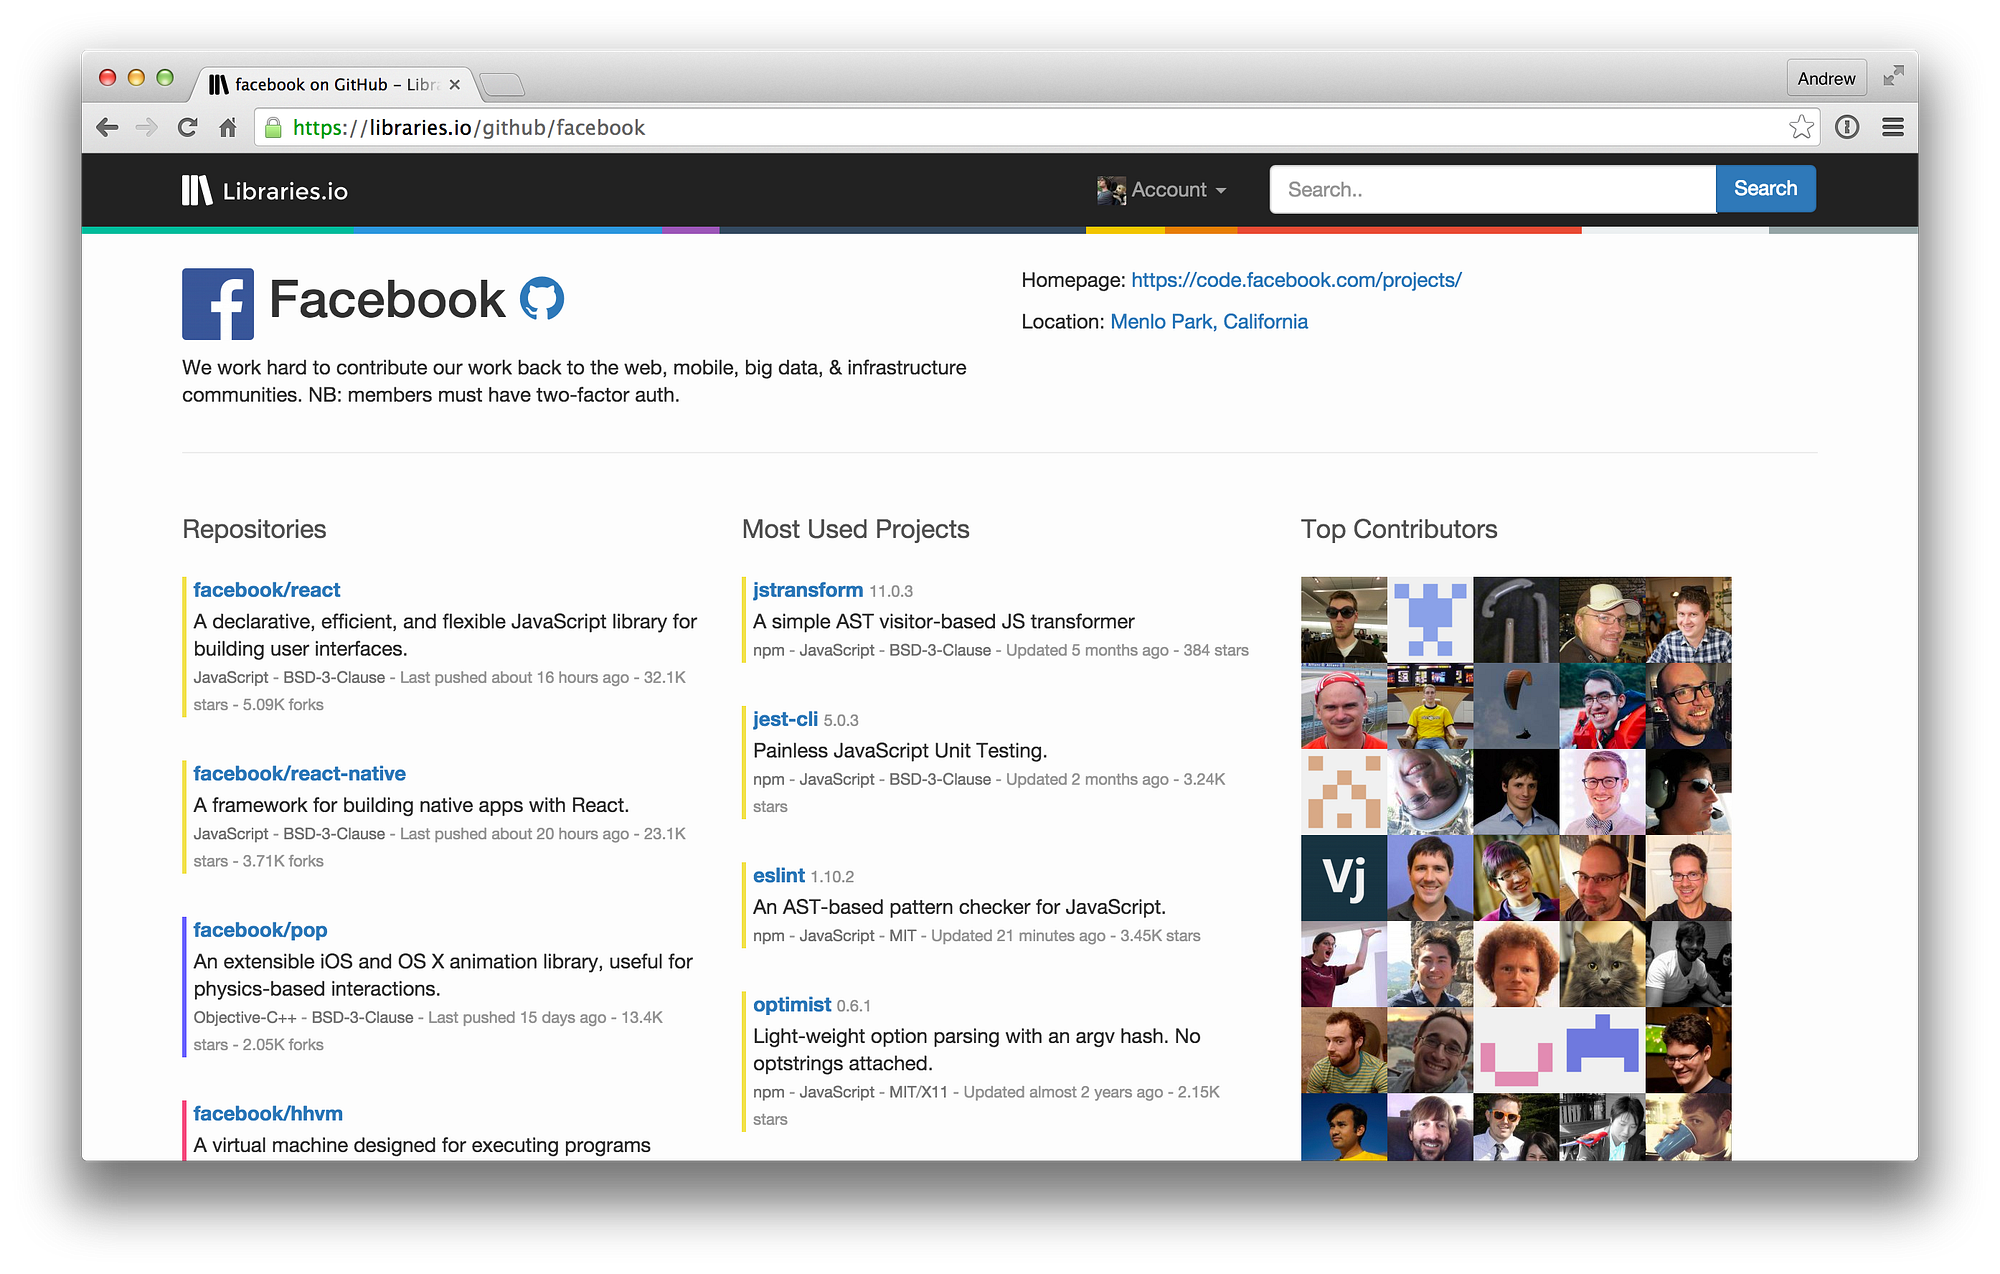
Task: Open the facebook/react-native repository link
Action: tap(299, 773)
